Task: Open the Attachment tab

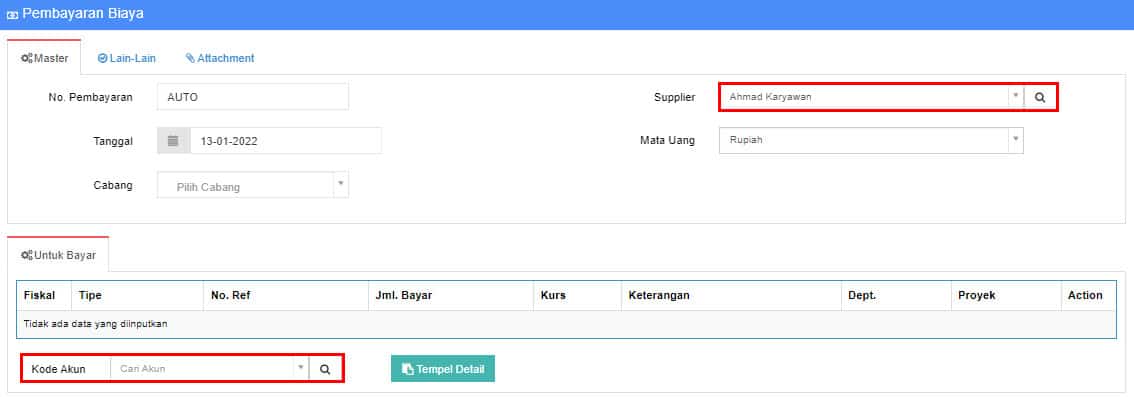Action: tap(220, 58)
